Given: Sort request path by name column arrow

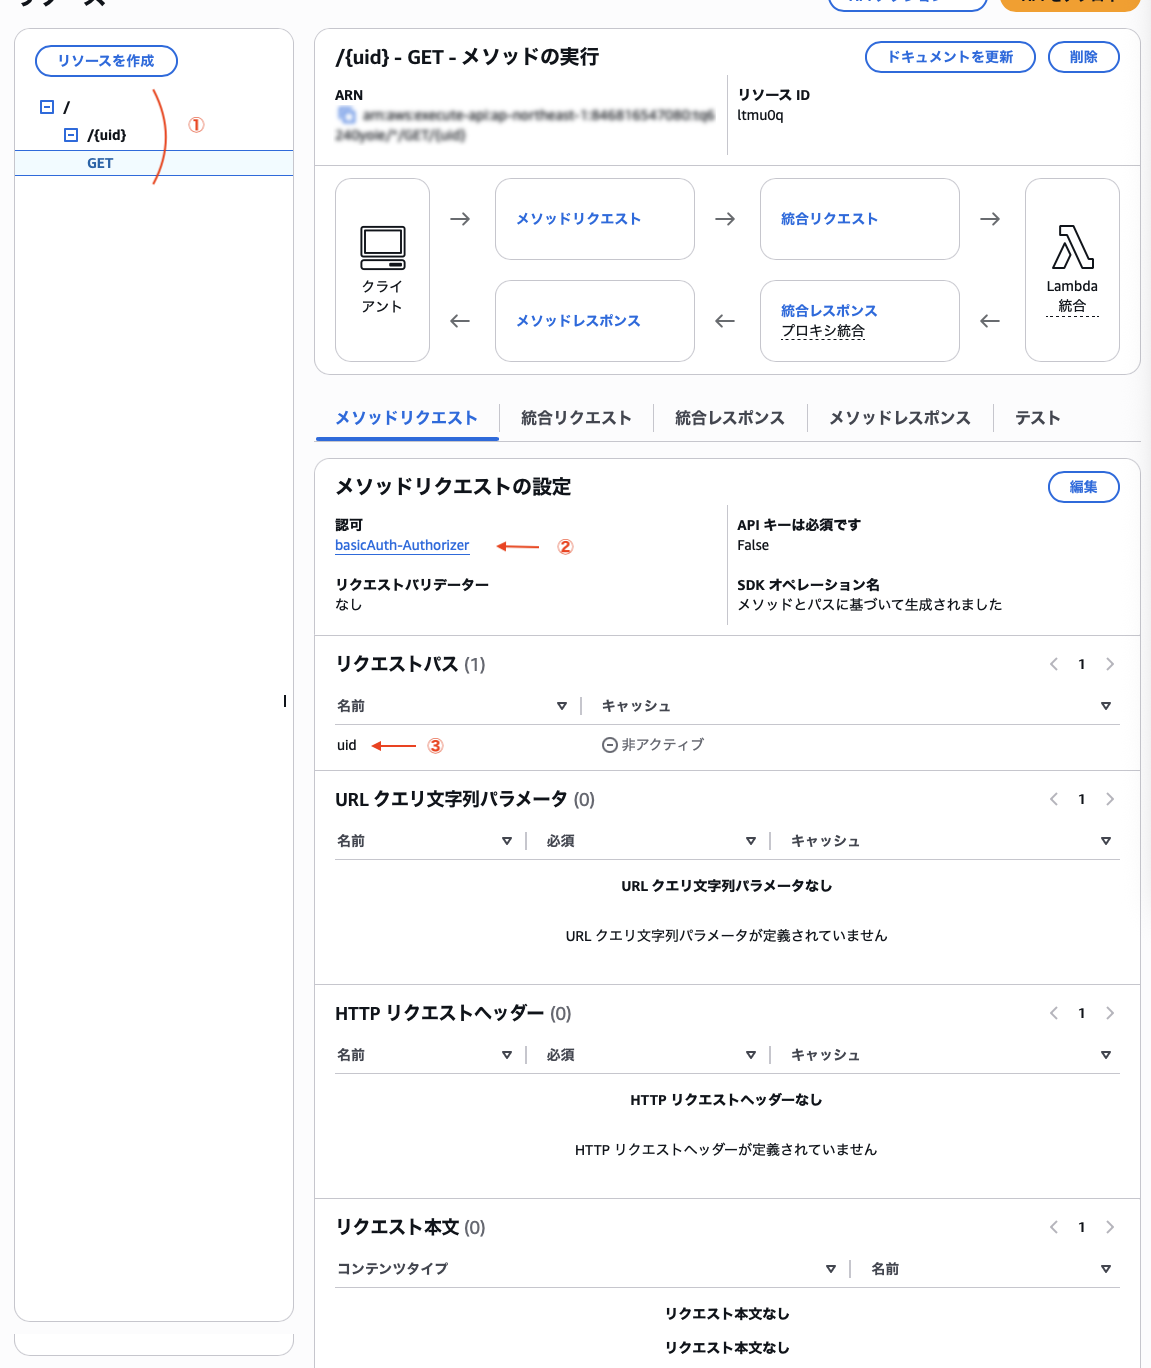Looking at the screenshot, I should (x=561, y=706).
